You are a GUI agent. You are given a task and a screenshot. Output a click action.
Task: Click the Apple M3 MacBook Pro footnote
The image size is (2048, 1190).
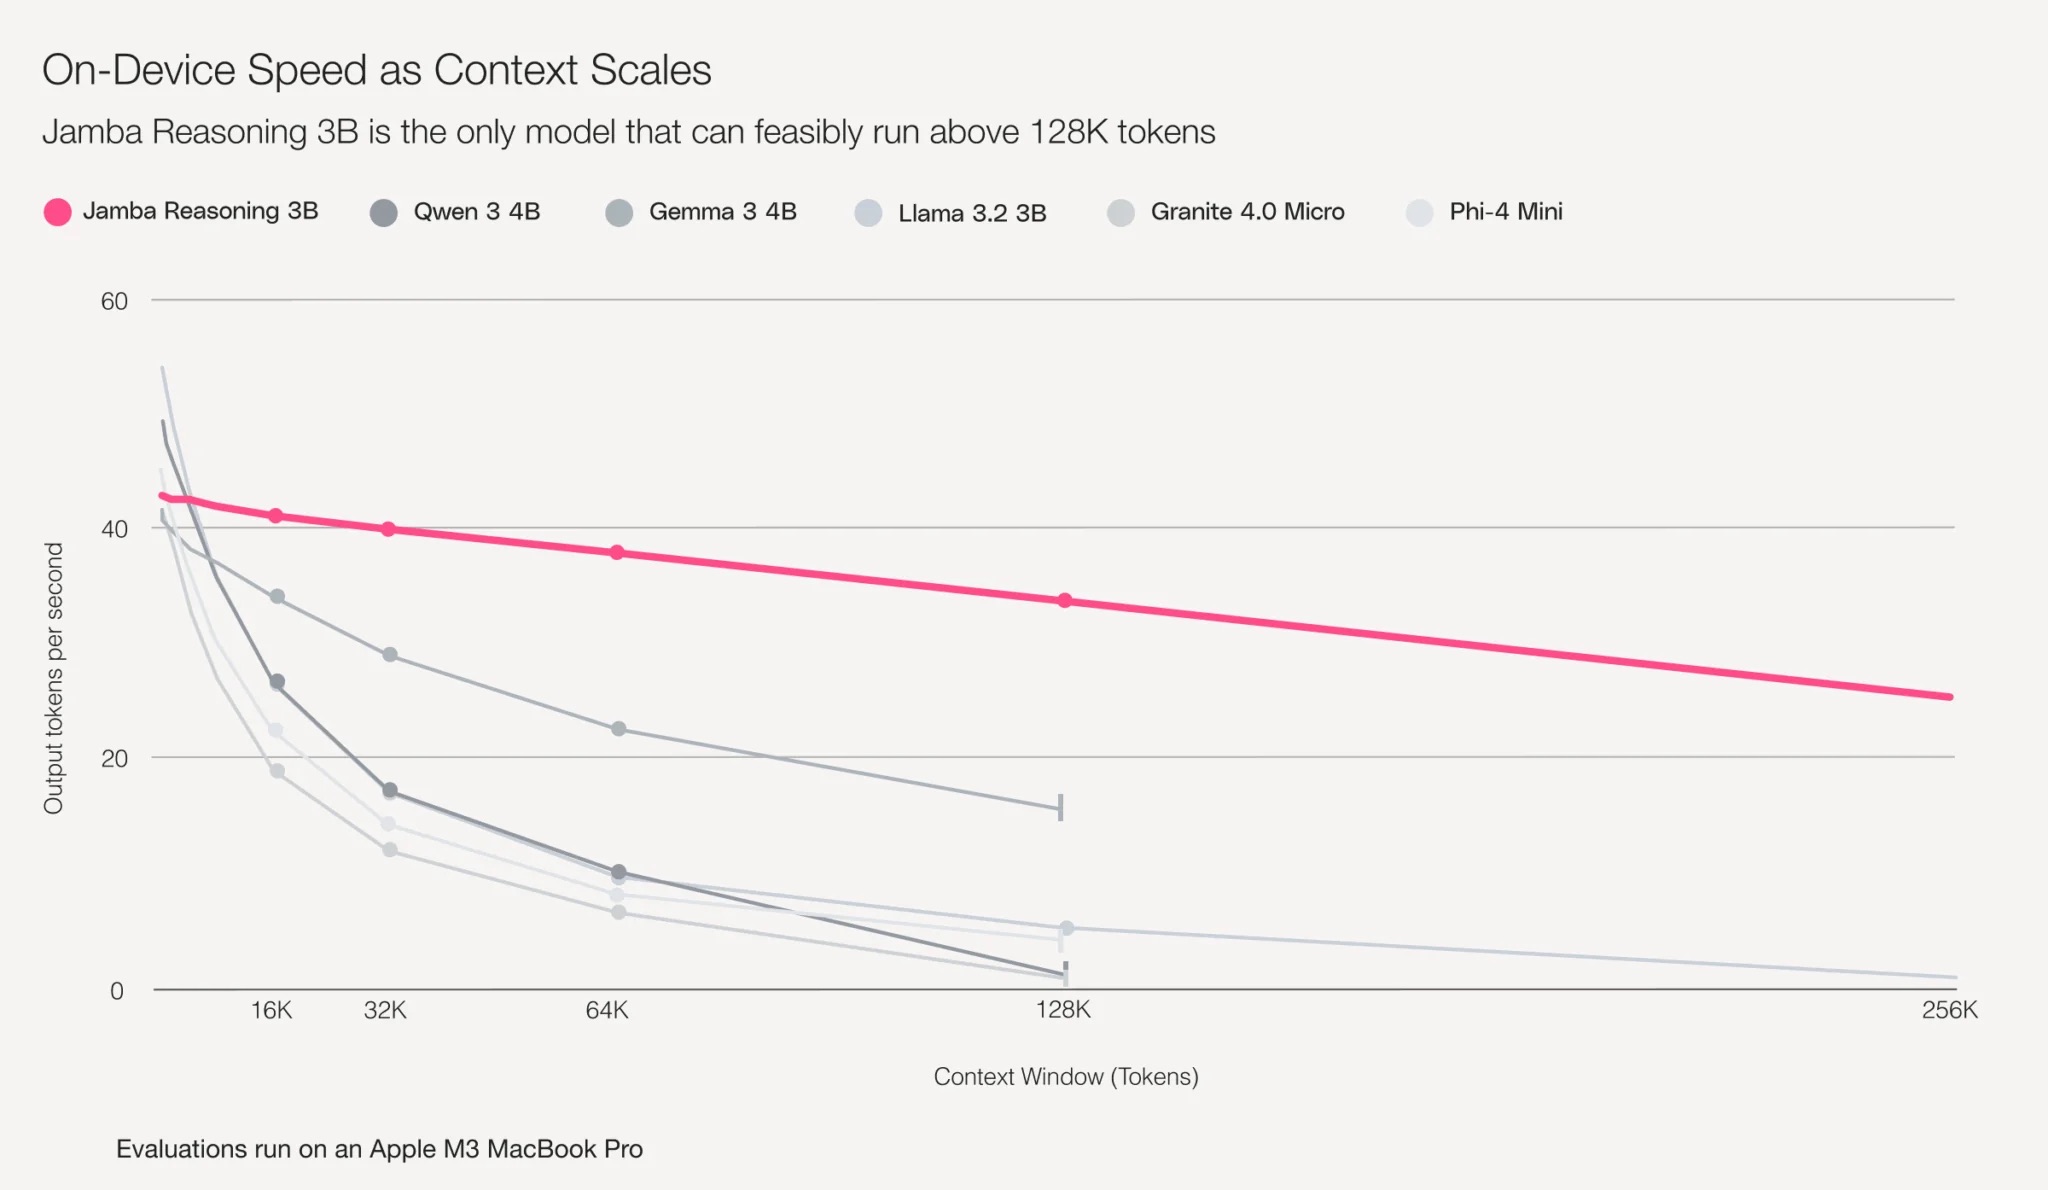379,1149
